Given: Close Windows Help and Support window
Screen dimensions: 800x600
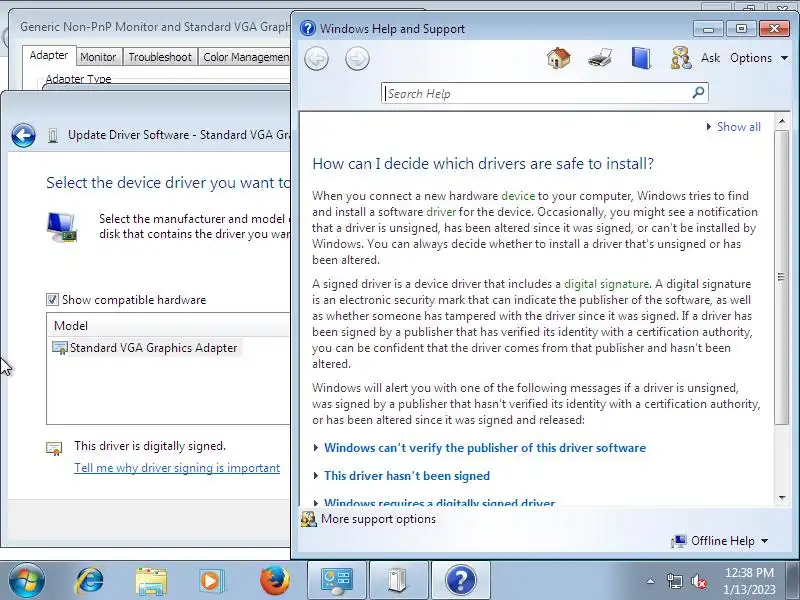Looking at the screenshot, I should [x=774, y=29].
